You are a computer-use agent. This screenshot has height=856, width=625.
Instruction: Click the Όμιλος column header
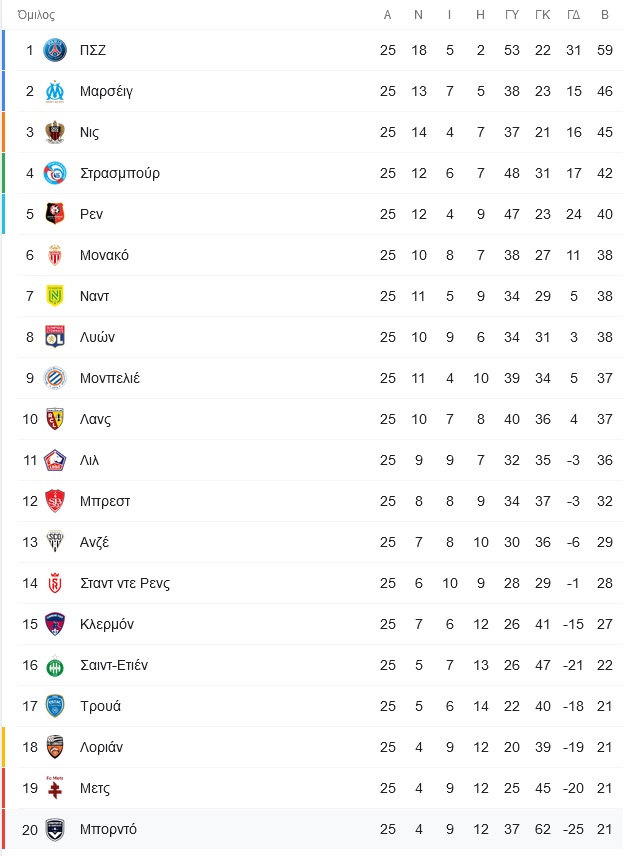(x=36, y=15)
